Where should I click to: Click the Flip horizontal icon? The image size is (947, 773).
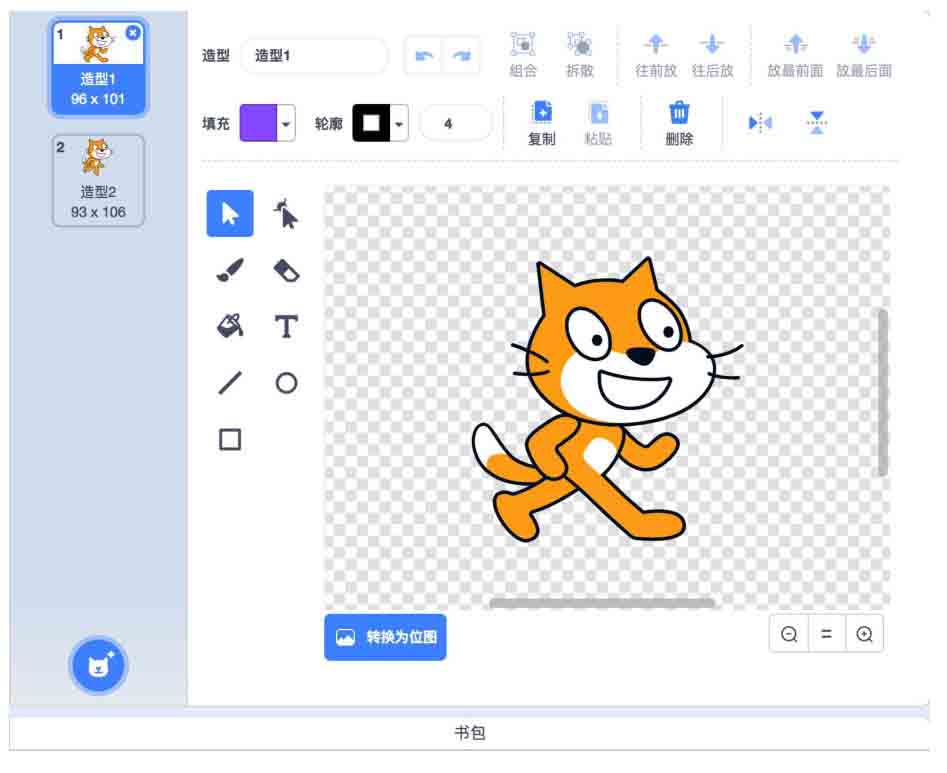[760, 123]
